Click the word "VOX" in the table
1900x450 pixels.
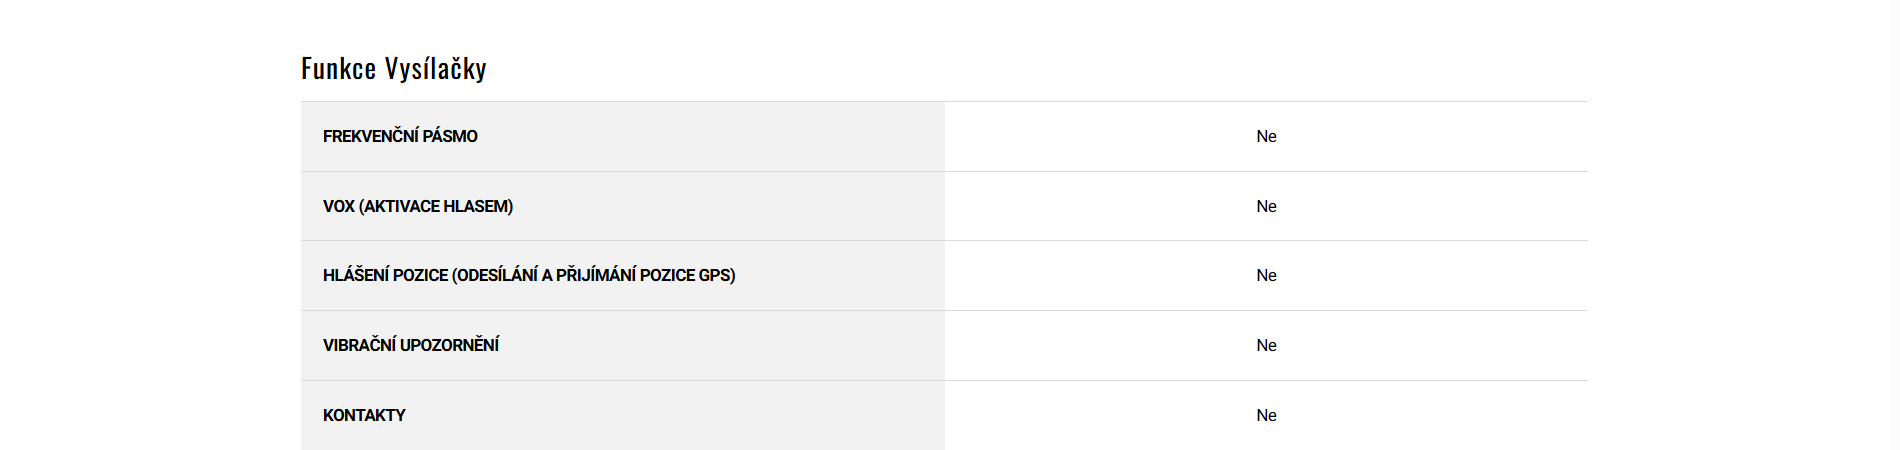point(338,206)
